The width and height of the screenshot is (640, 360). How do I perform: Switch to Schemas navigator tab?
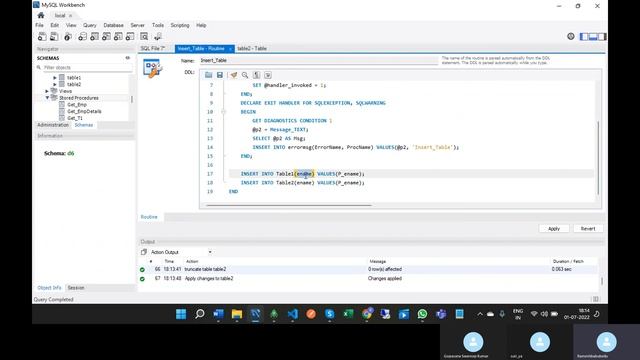point(84,125)
